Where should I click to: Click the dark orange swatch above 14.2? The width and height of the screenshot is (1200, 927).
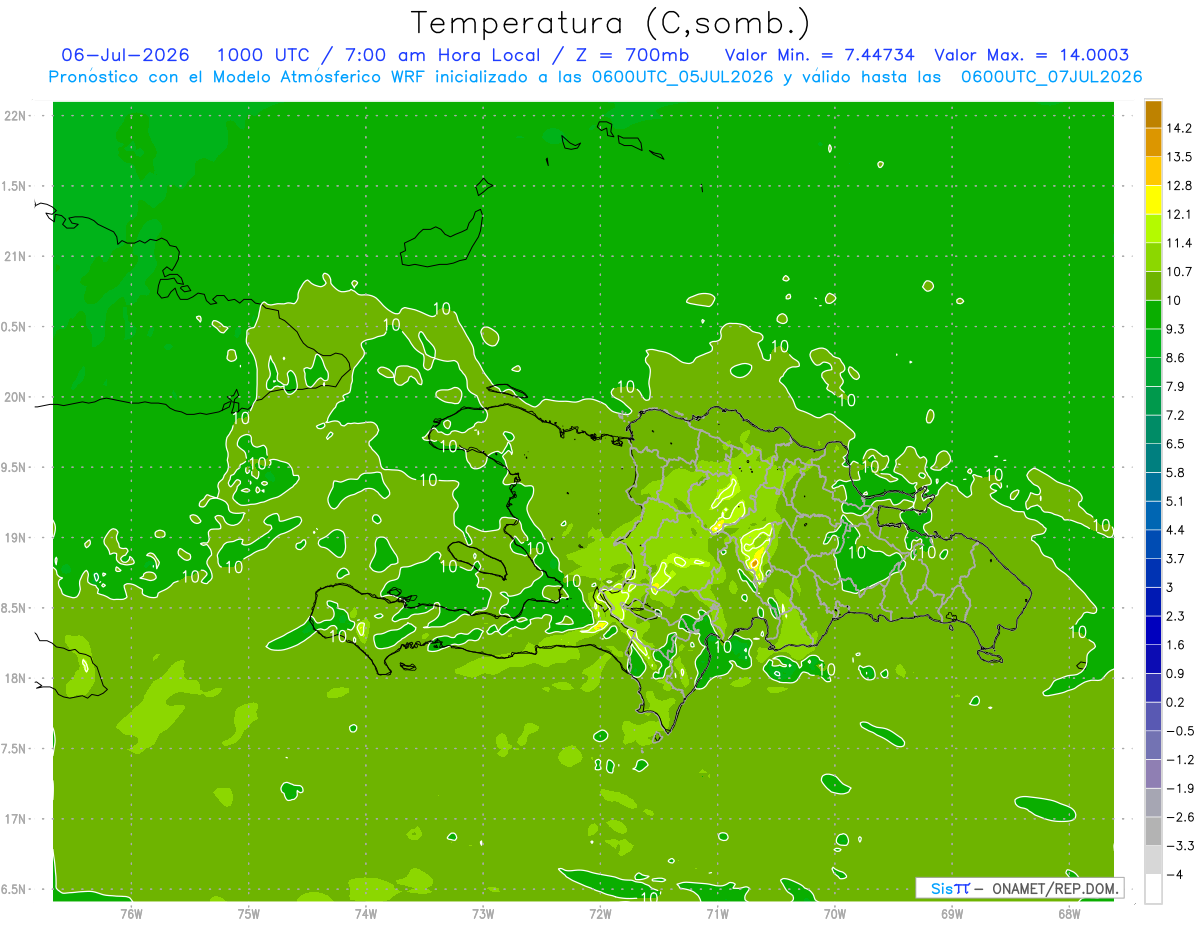coord(1154,114)
